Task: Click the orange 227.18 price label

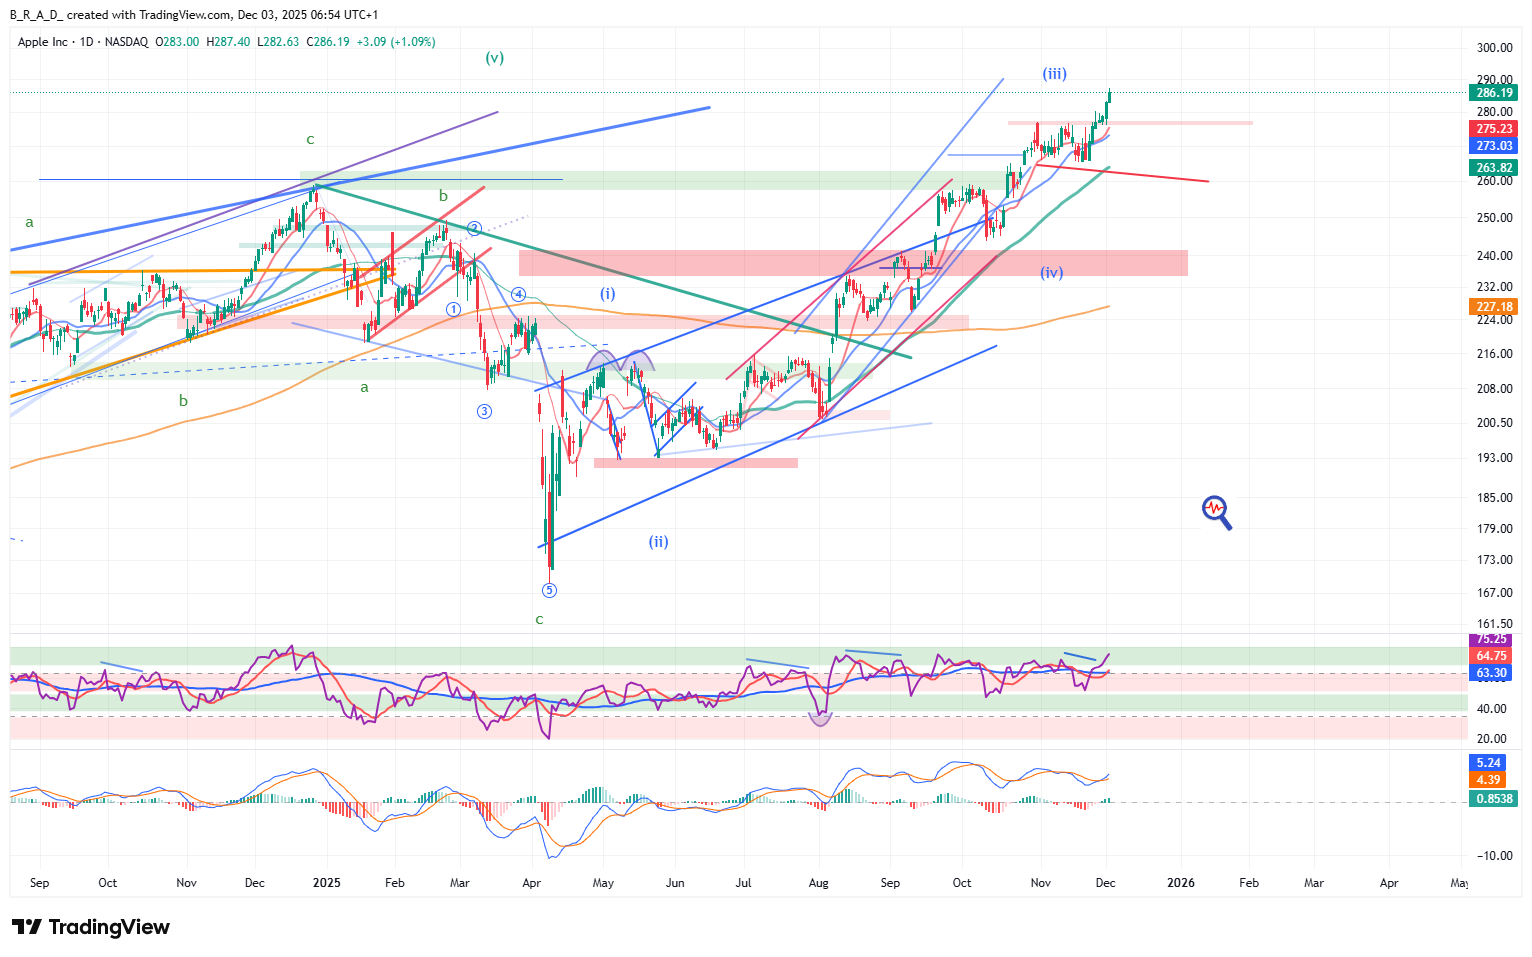Action: click(x=1494, y=307)
